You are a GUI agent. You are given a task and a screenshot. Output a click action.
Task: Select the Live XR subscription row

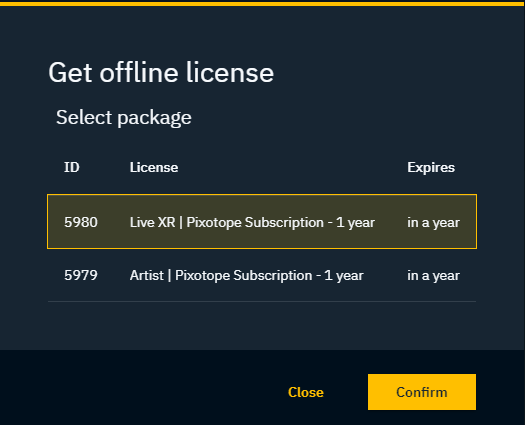(262, 221)
